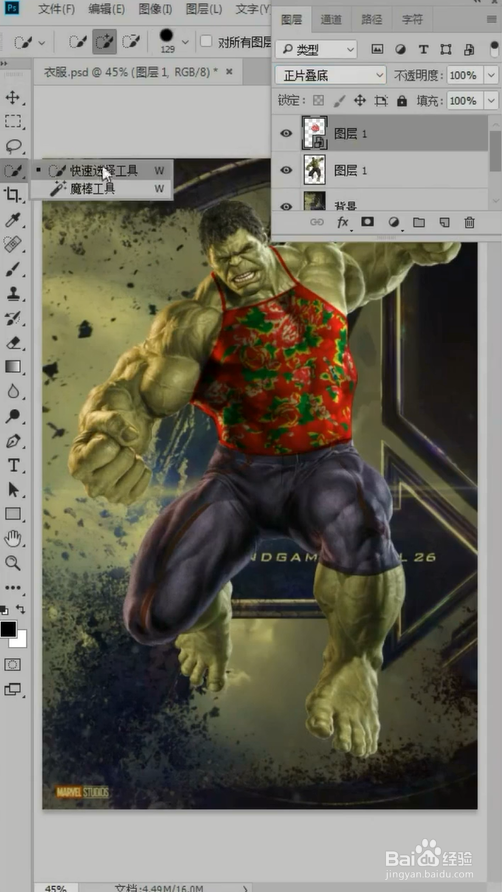Choose Add to Selection mode

click(x=104, y=42)
